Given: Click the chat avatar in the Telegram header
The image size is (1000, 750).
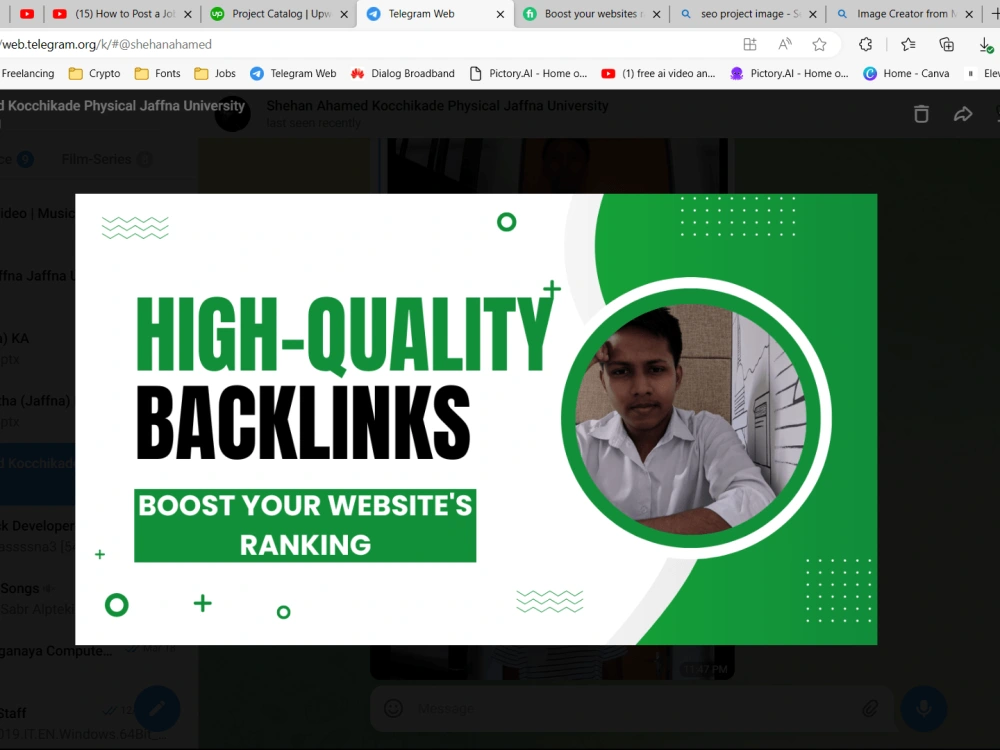Looking at the screenshot, I should pos(232,114).
